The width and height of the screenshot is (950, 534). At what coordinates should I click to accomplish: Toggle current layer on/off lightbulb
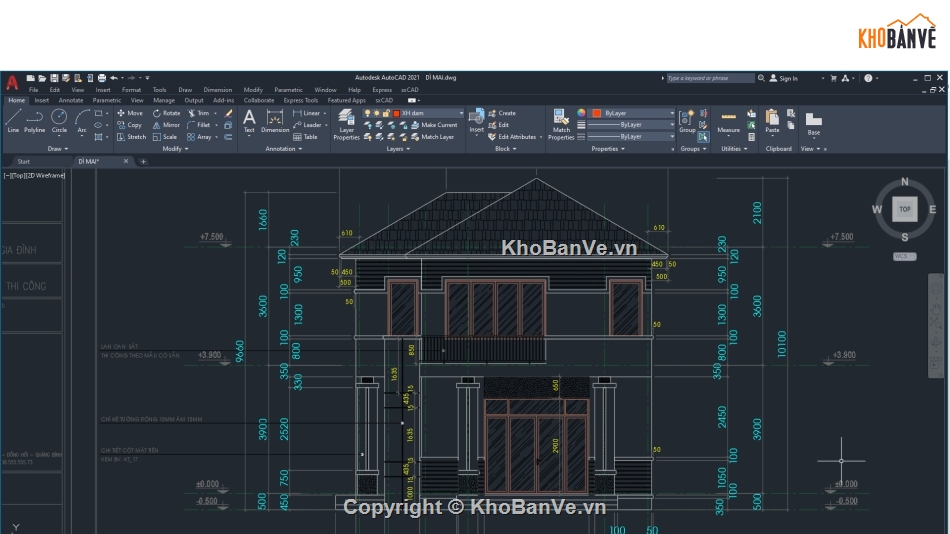(x=367, y=113)
